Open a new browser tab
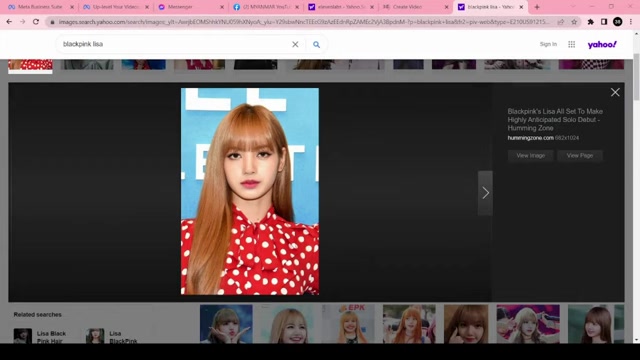640x360 pixels. click(537, 7)
